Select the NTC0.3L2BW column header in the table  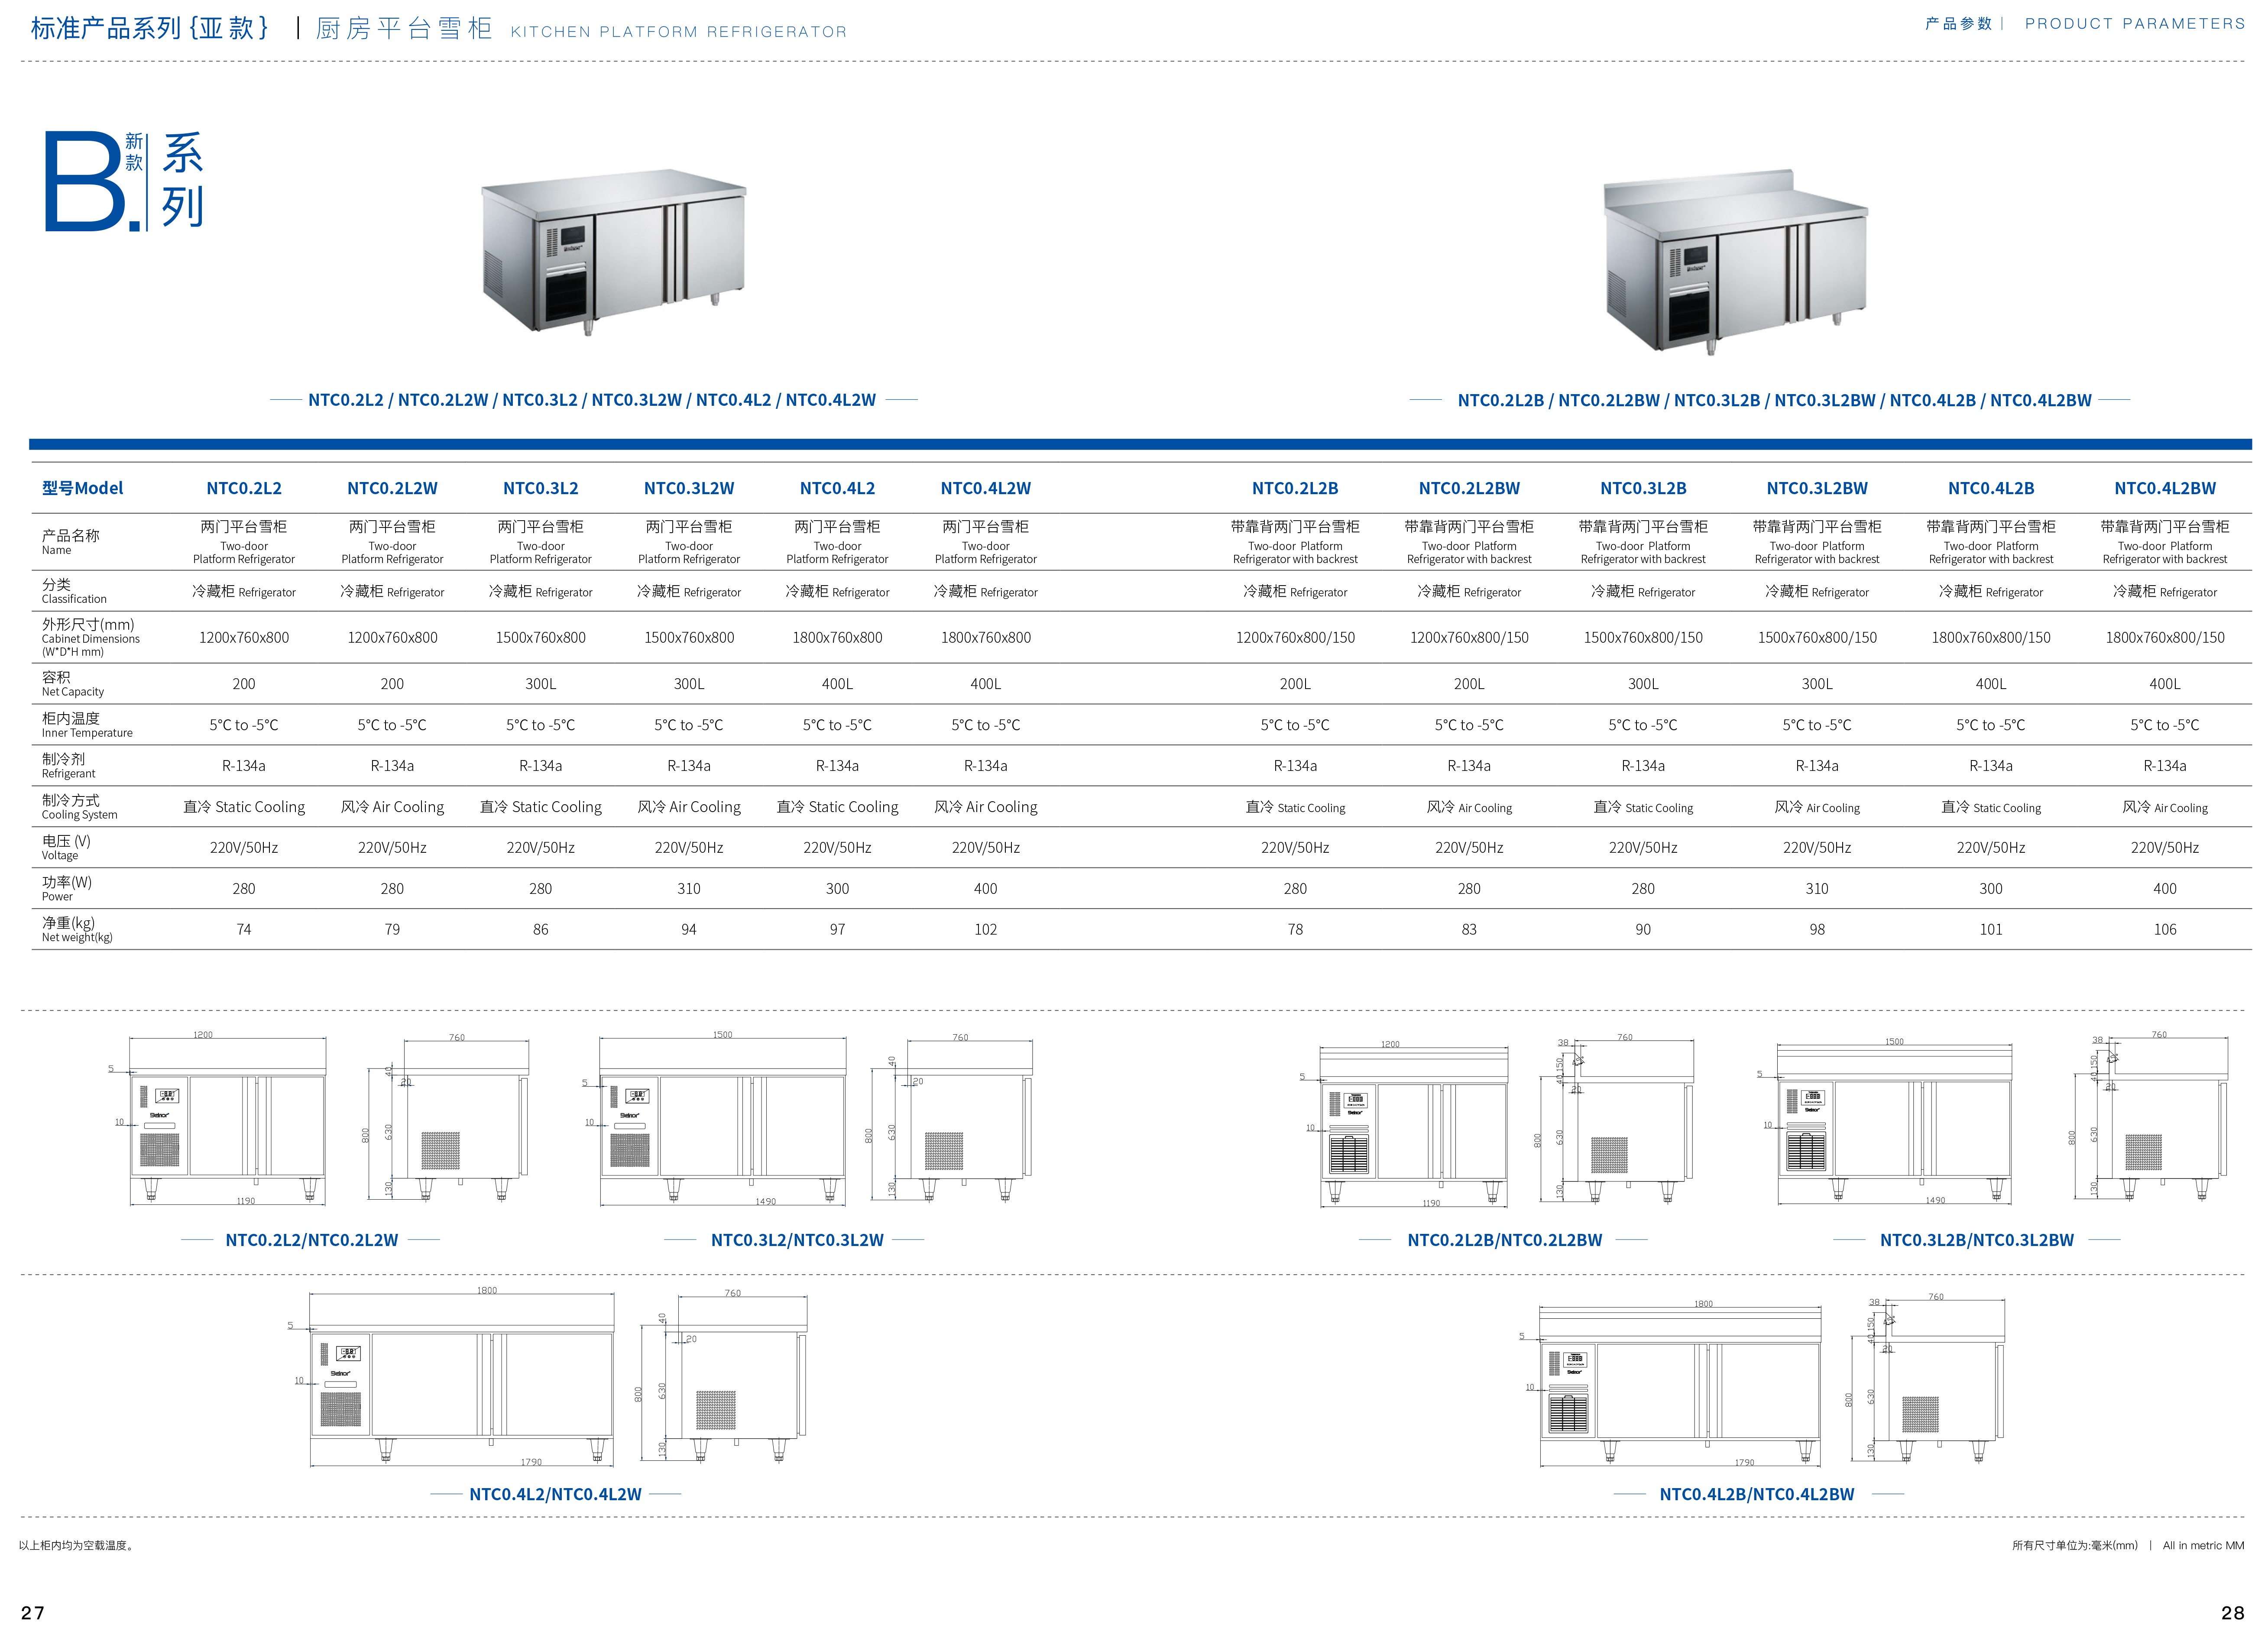[1817, 488]
